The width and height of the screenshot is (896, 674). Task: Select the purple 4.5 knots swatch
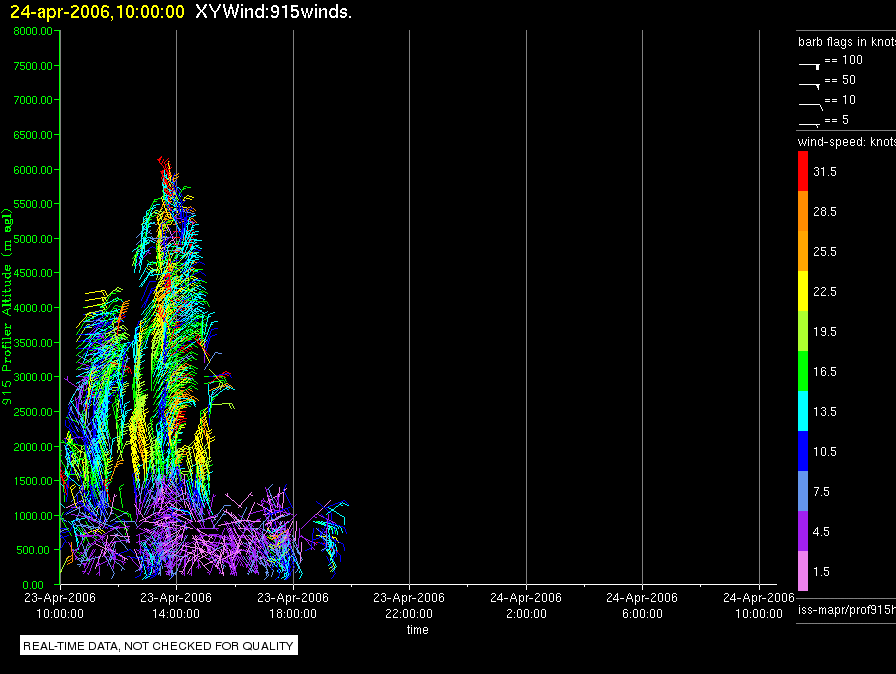coord(803,531)
